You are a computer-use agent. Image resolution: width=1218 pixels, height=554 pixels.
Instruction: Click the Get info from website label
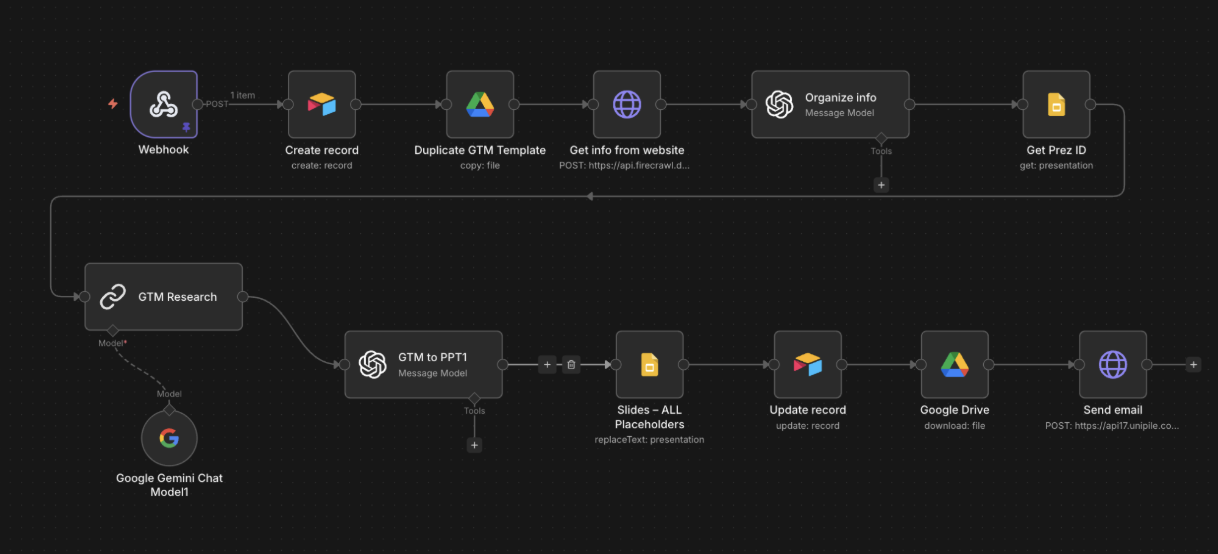[627, 150]
